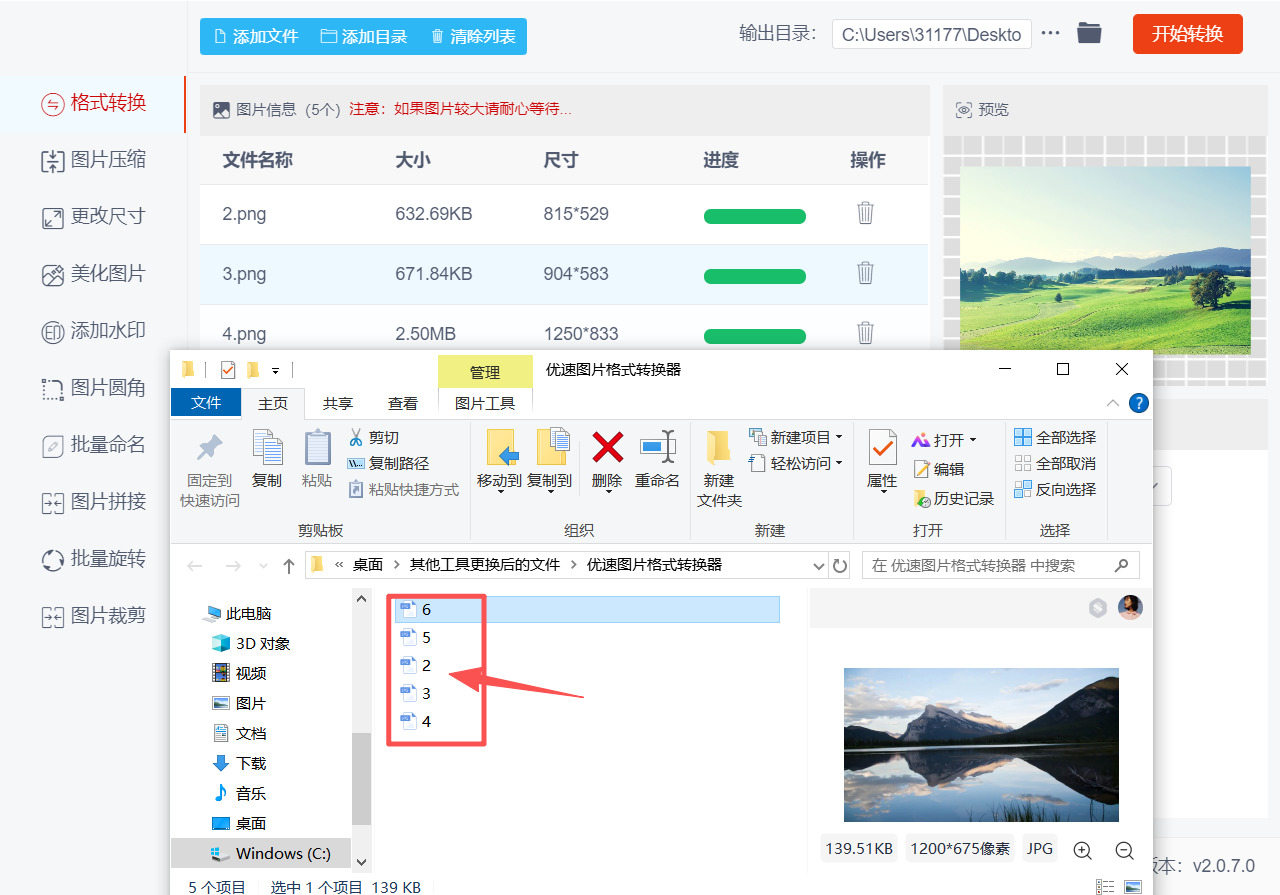Image resolution: width=1280 pixels, height=895 pixels.
Task: Click 全部取消 in ribbon
Action: (1055, 464)
